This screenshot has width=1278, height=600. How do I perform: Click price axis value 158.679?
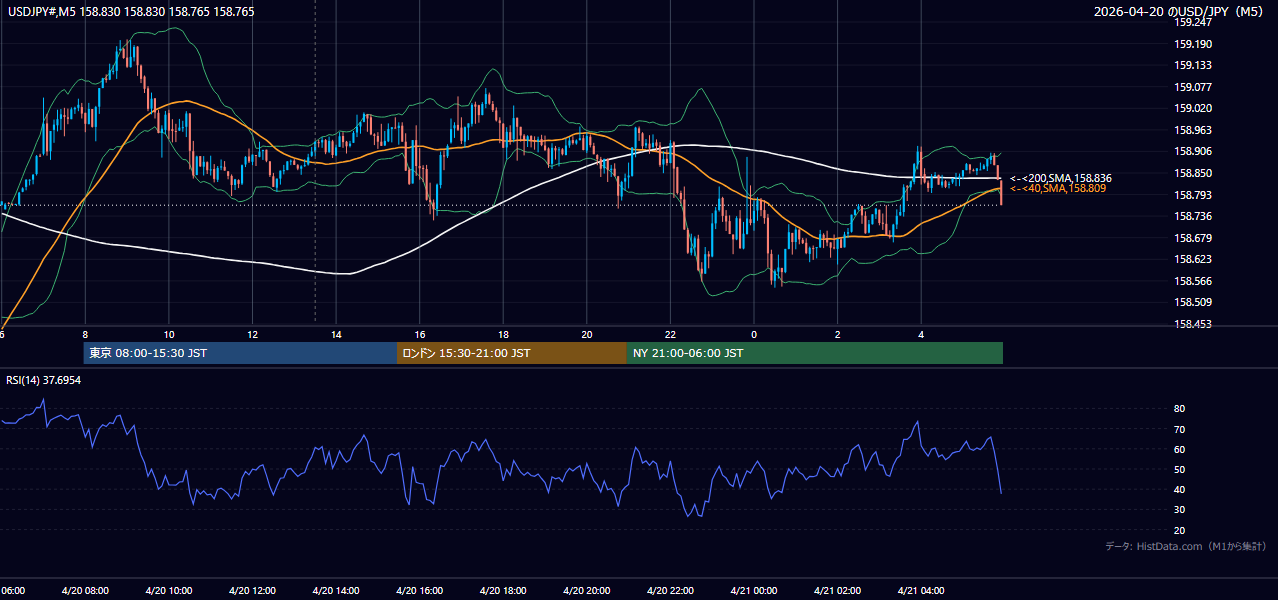click(1193, 238)
